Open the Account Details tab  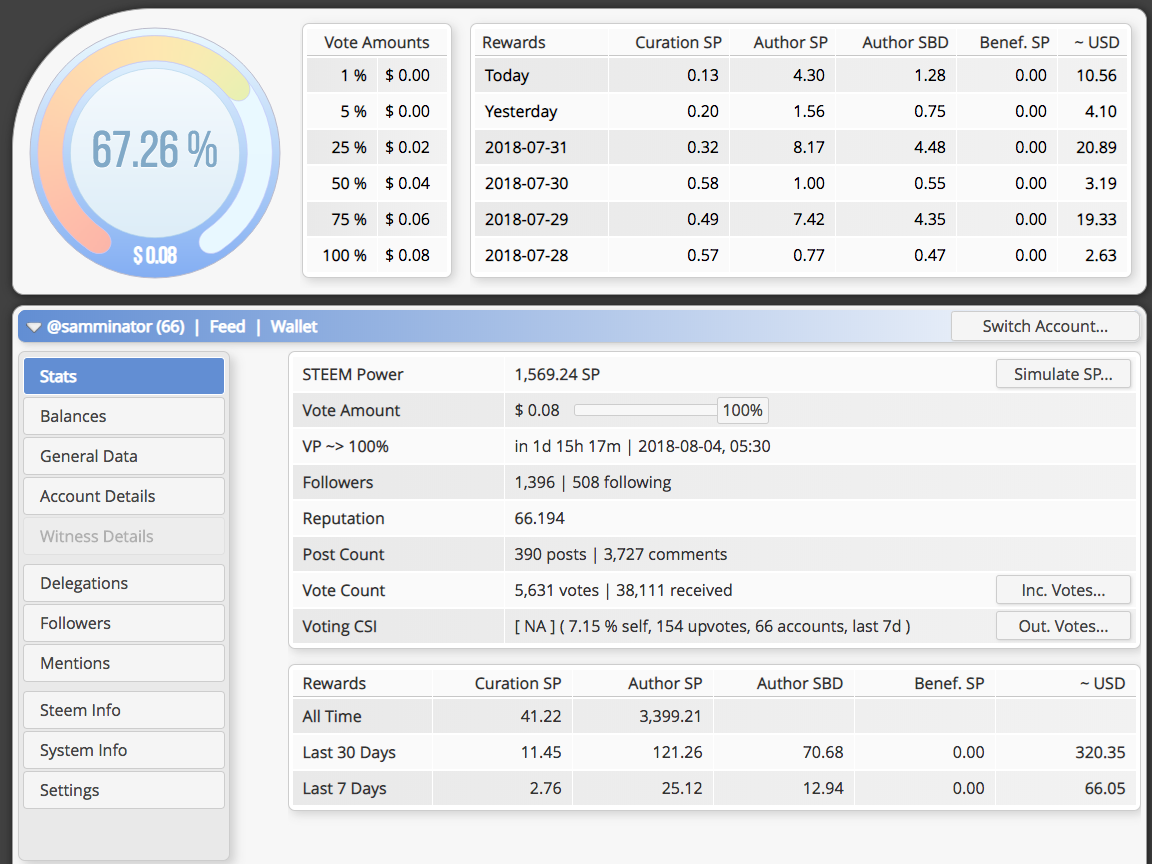pyautogui.click(x=124, y=496)
